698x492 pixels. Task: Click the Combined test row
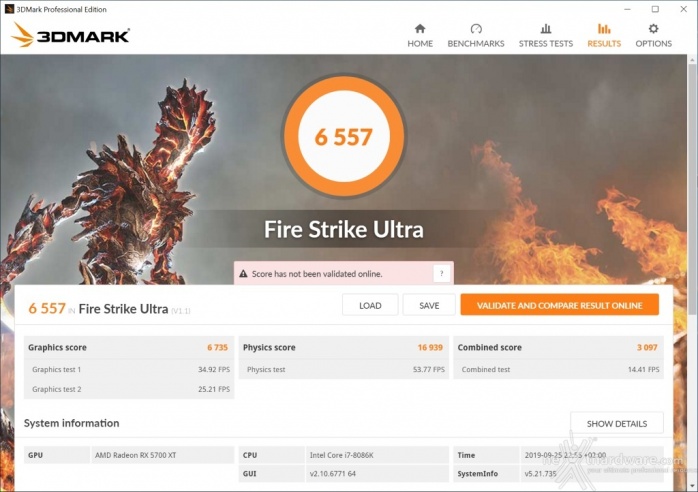click(x=558, y=369)
